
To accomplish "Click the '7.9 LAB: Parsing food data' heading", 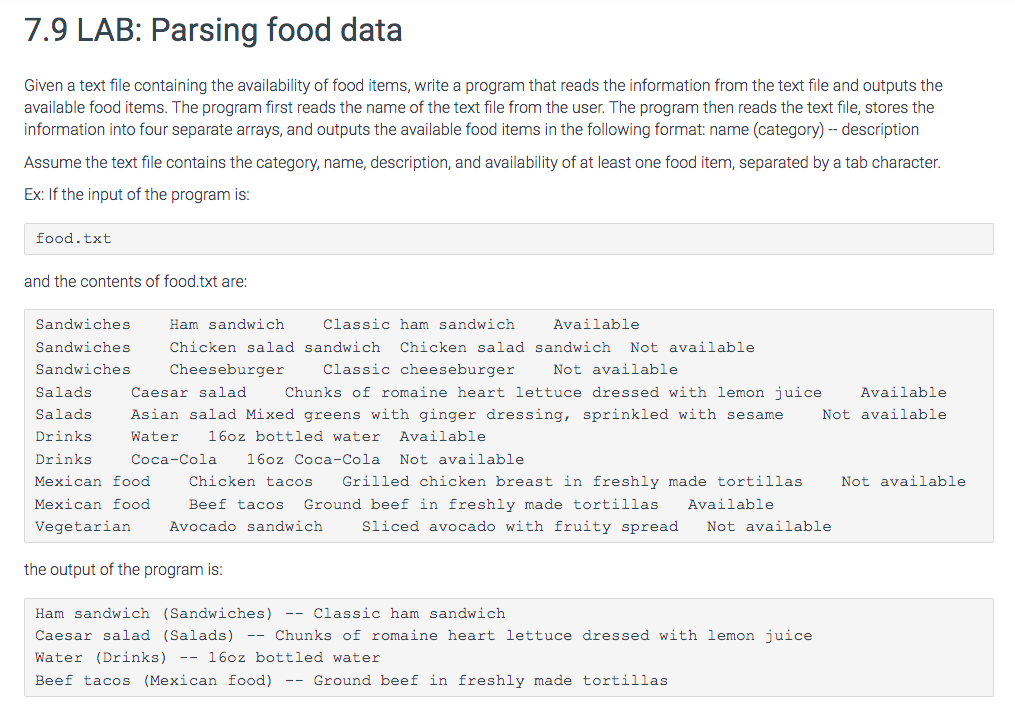I will 213,30.
